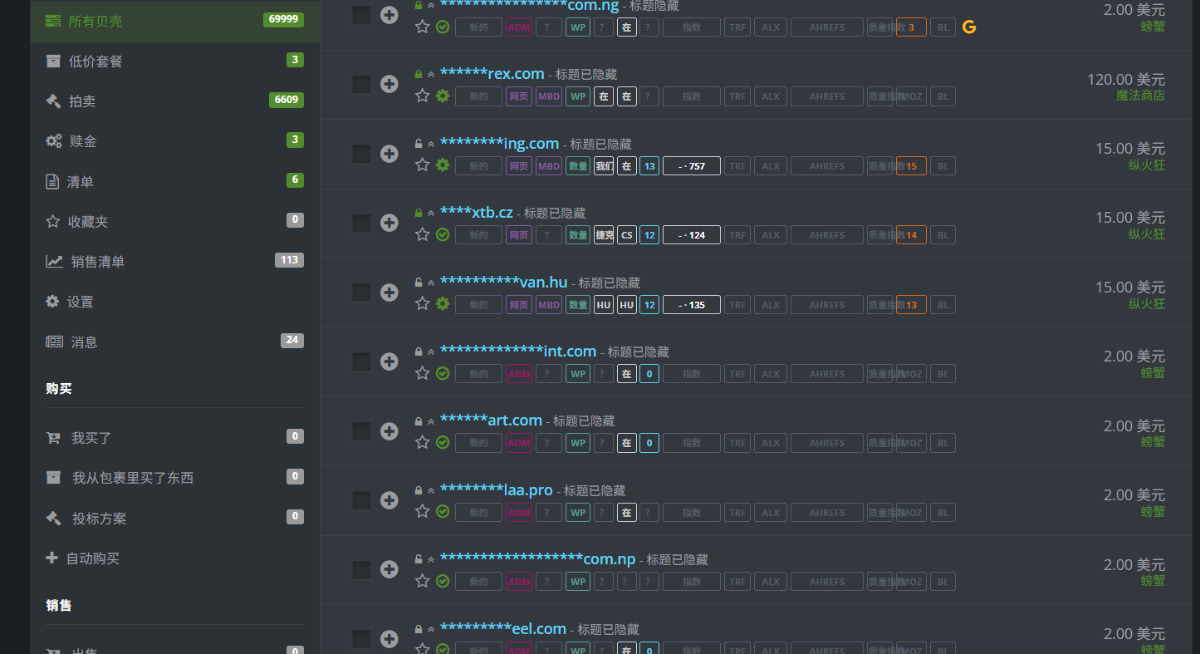The height and width of the screenshot is (654, 1200).
Task: Click the 自动购买 sidebar entry
Action: 92,558
